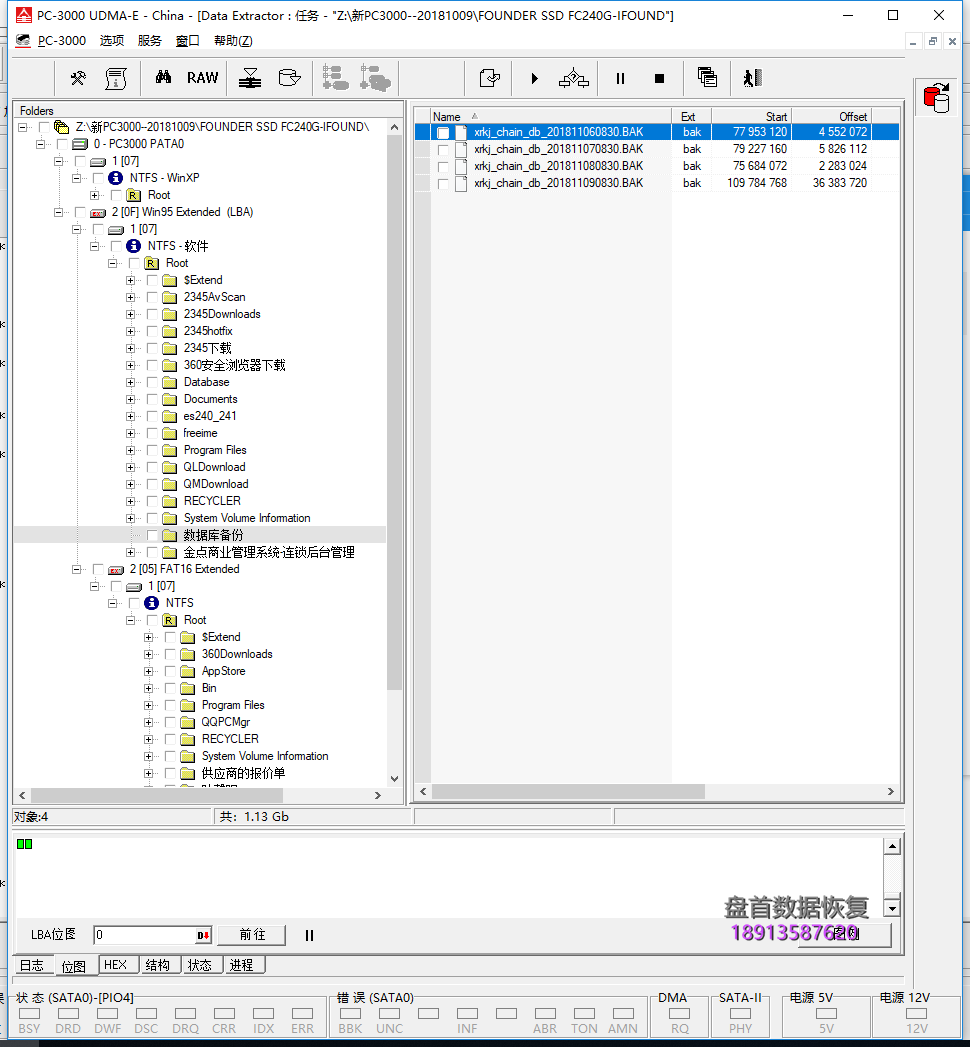Click the 2 [0F] Win95 Extended partition icon
970x1047 pixels.
point(98,212)
